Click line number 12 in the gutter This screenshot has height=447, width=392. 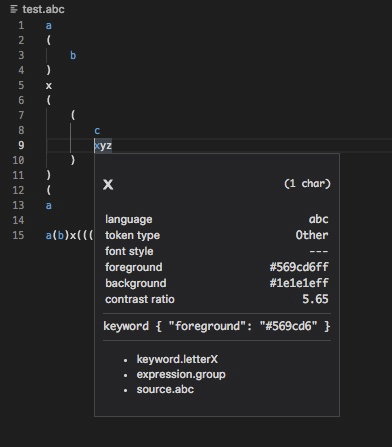tap(18, 190)
